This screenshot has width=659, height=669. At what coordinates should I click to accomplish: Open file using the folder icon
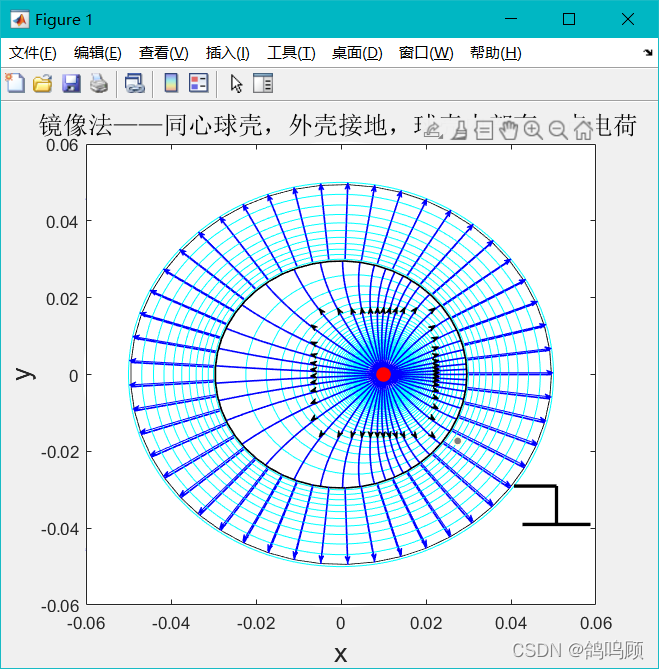pyautogui.click(x=43, y=83)
